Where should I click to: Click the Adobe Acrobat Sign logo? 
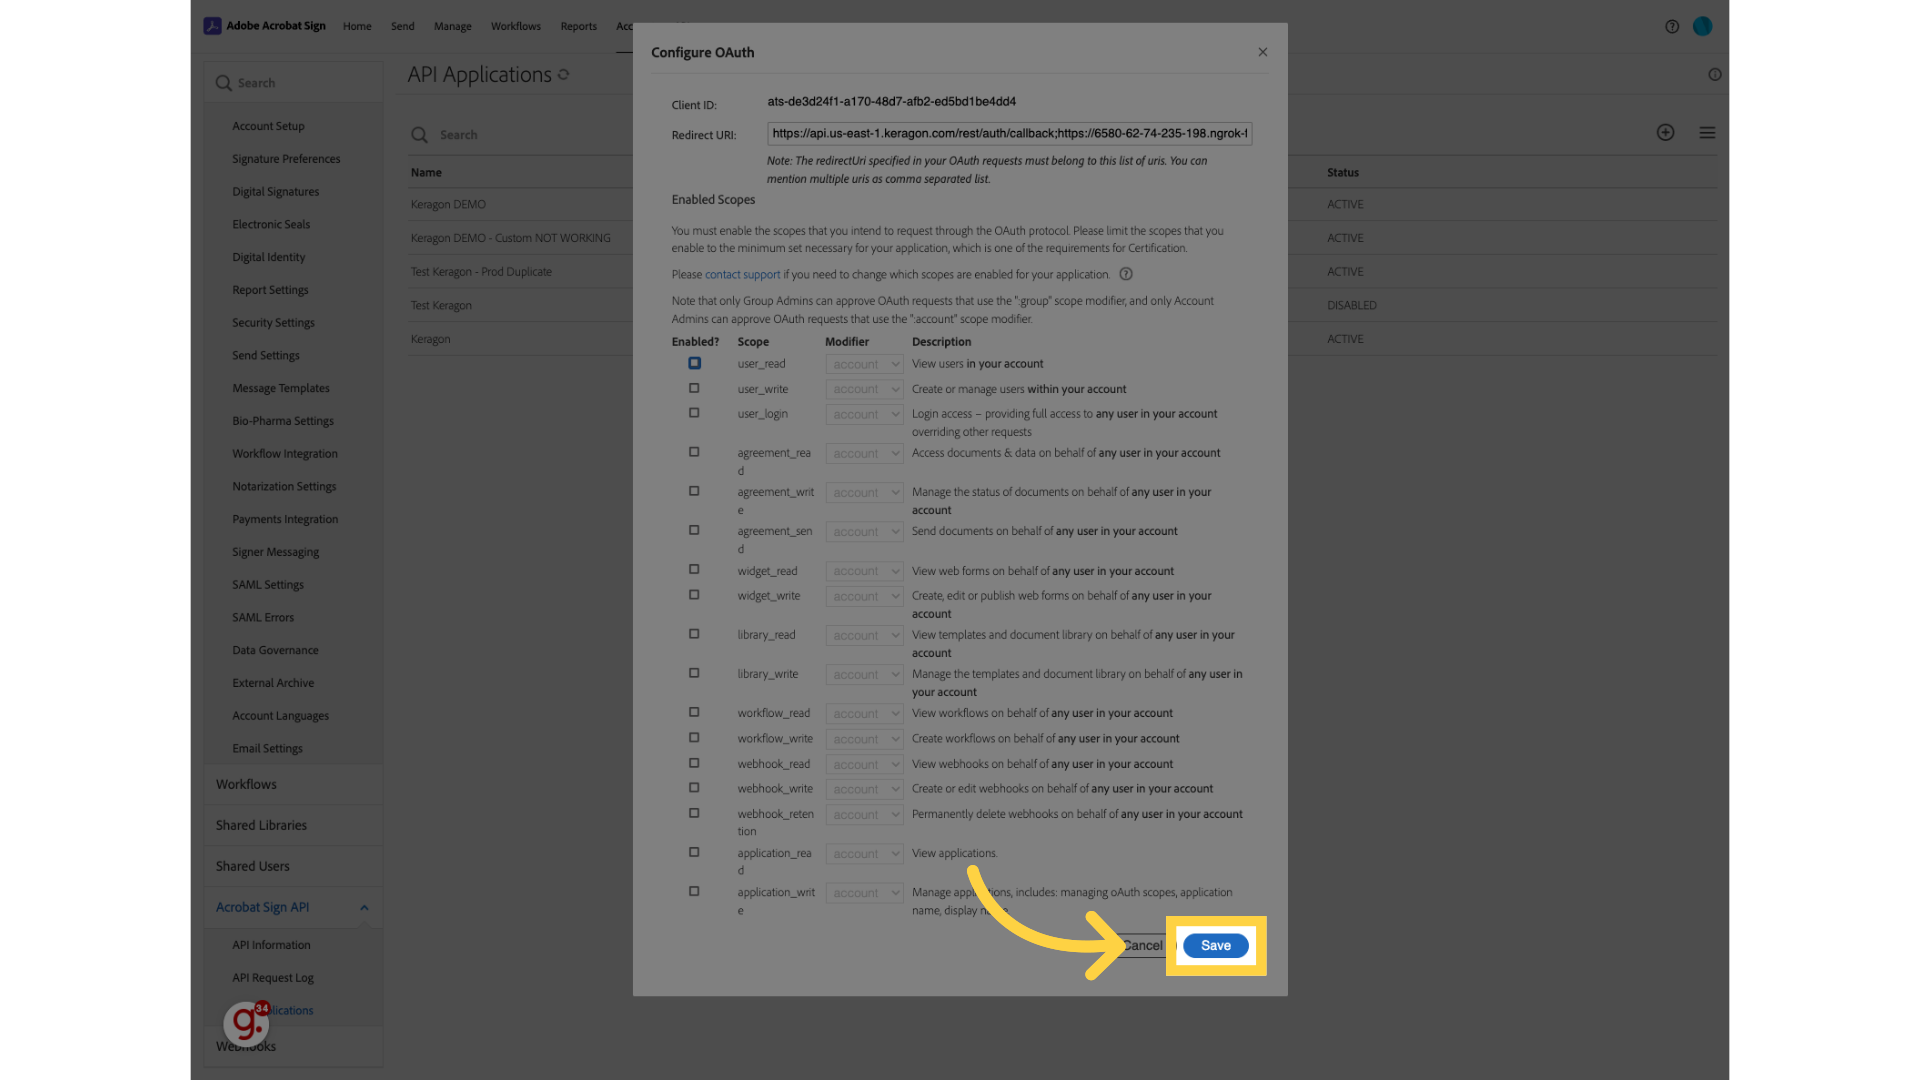pos(265,26)
